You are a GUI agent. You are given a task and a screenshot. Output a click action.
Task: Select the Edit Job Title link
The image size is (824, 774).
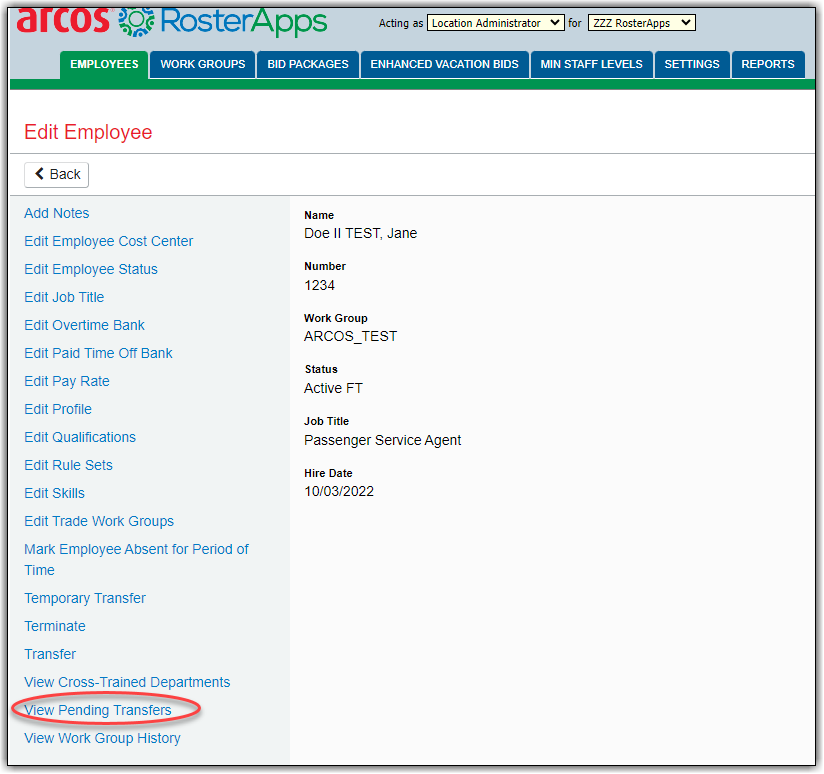[64, 297]
